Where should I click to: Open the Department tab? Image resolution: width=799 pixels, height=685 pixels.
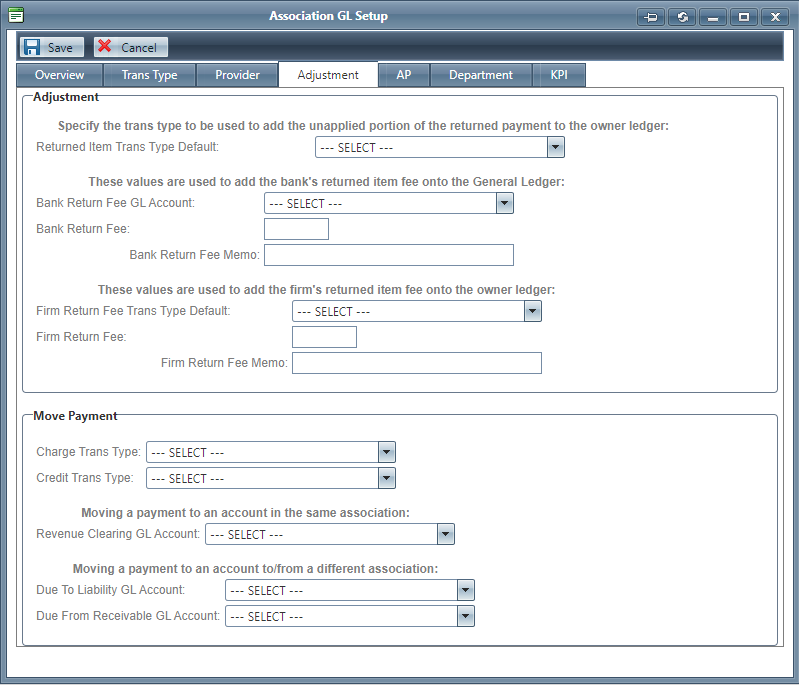481,75
